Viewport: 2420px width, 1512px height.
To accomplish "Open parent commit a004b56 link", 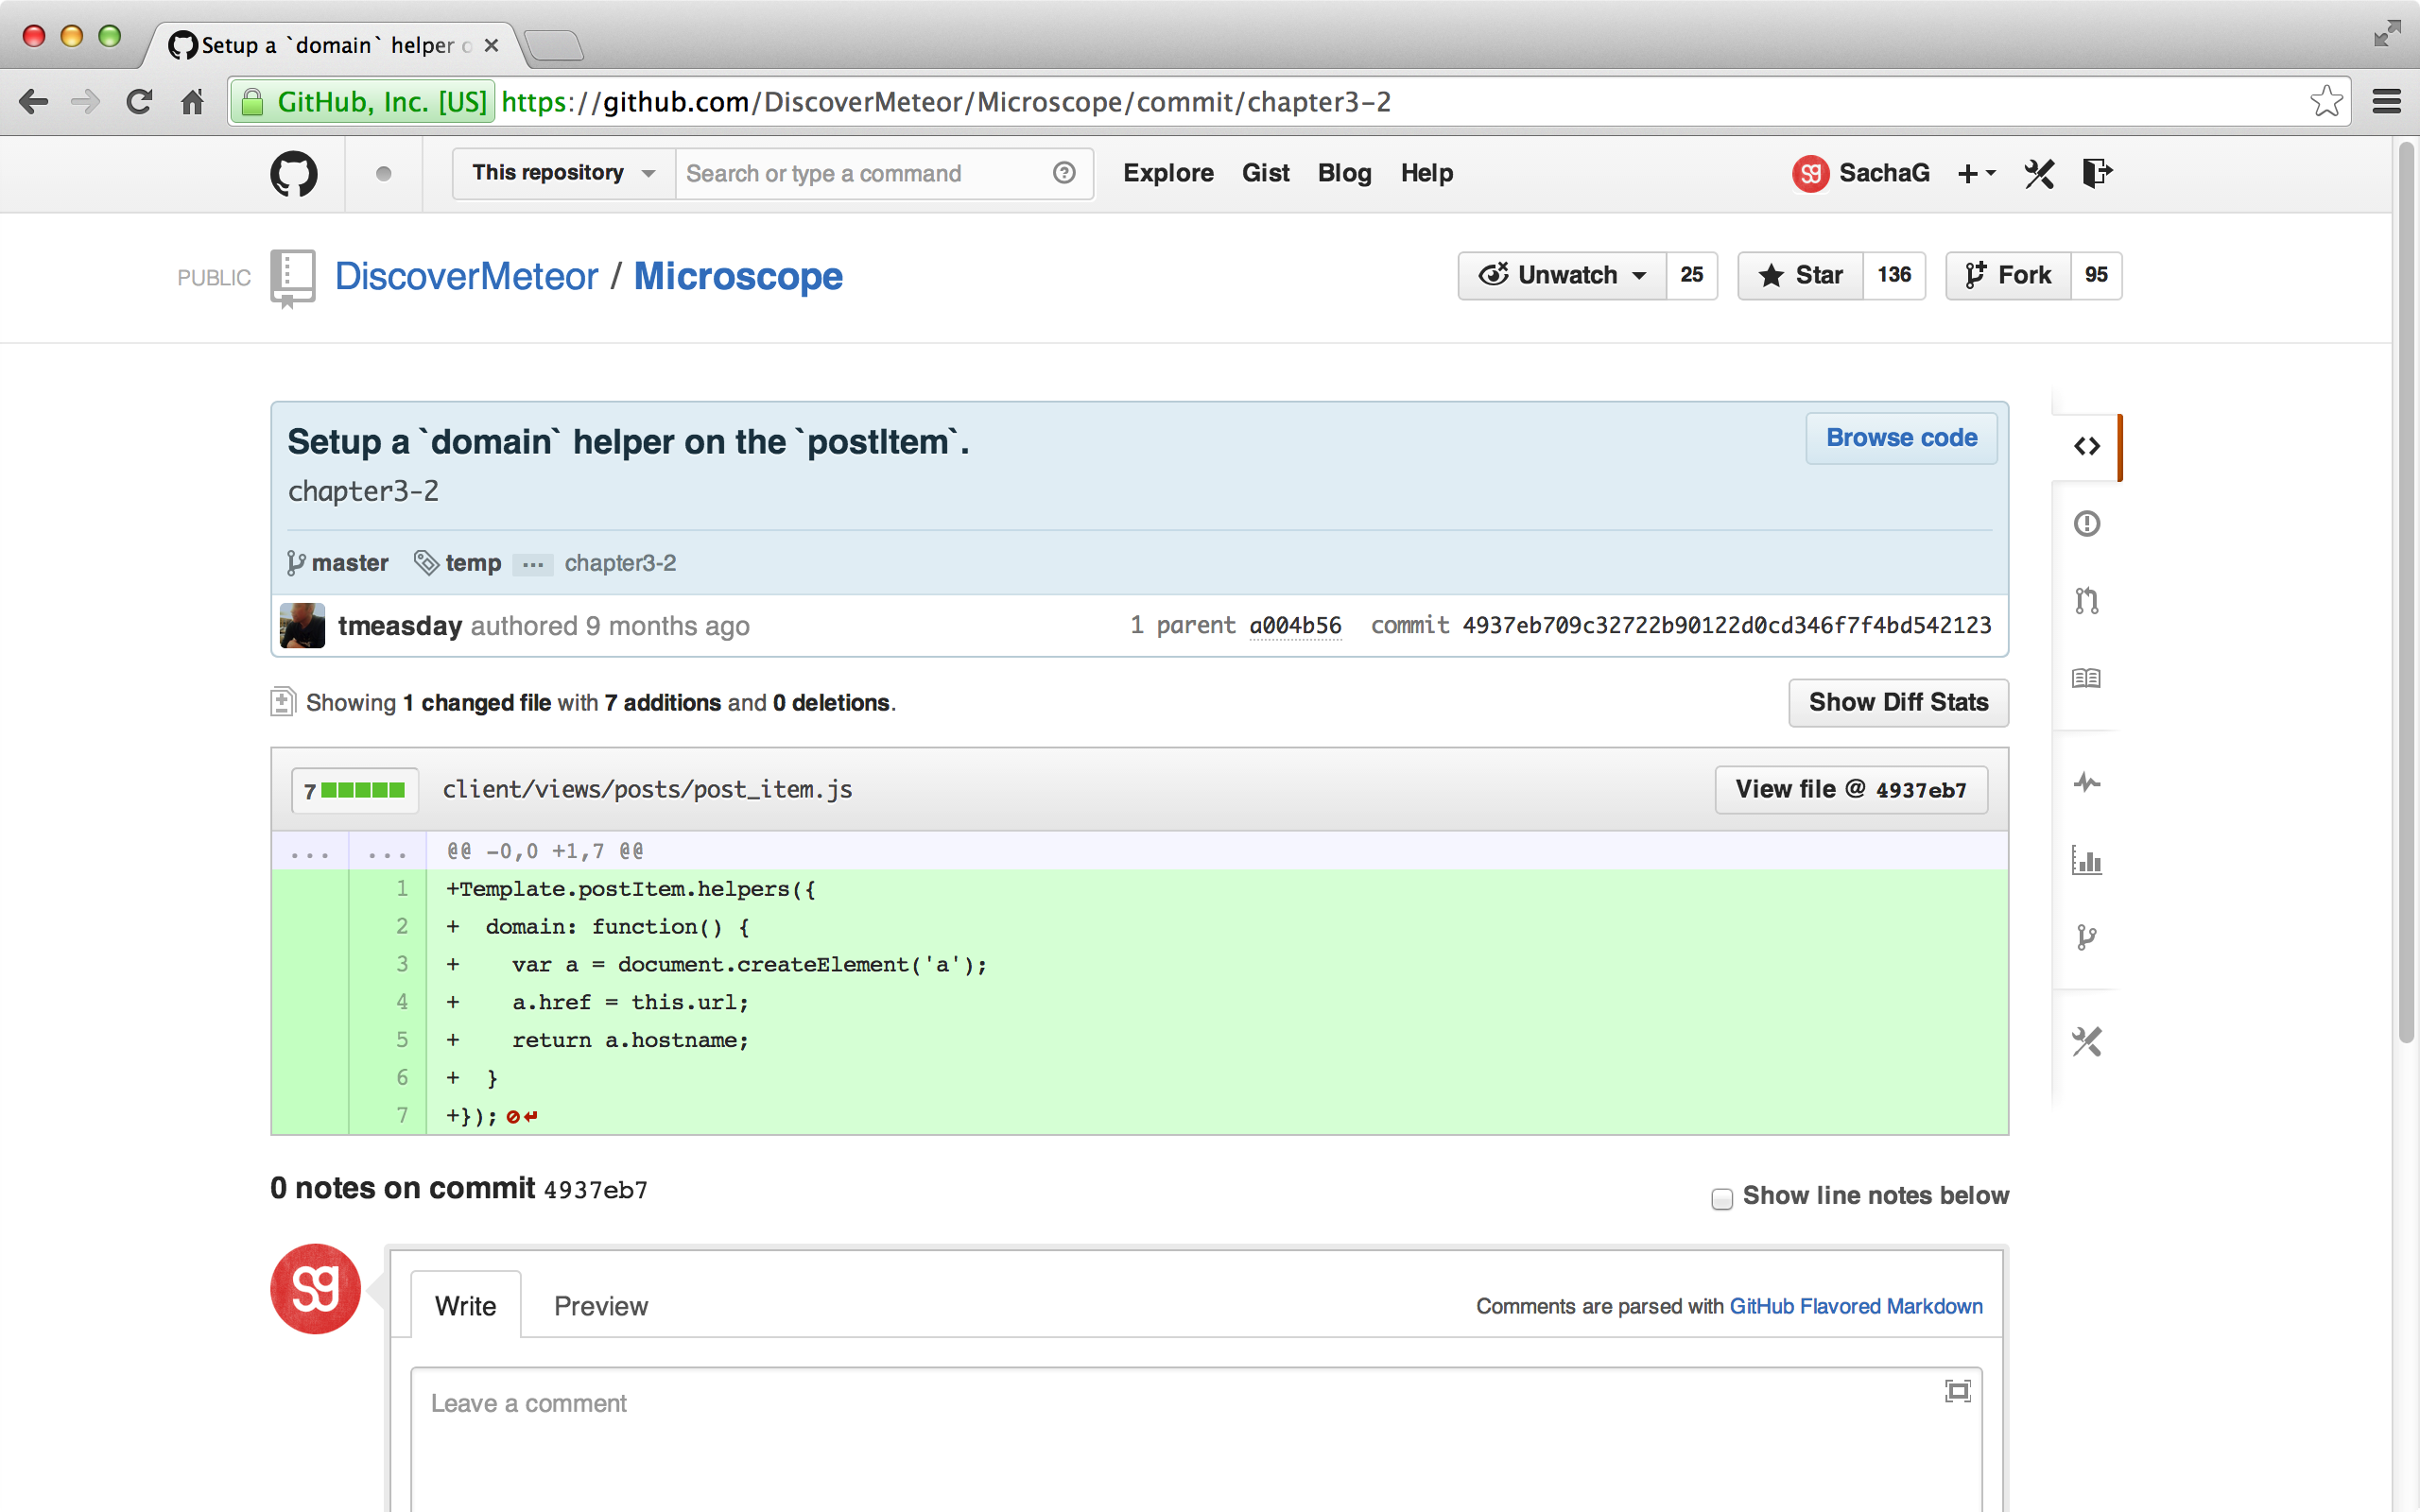I will pos(1295,626).
